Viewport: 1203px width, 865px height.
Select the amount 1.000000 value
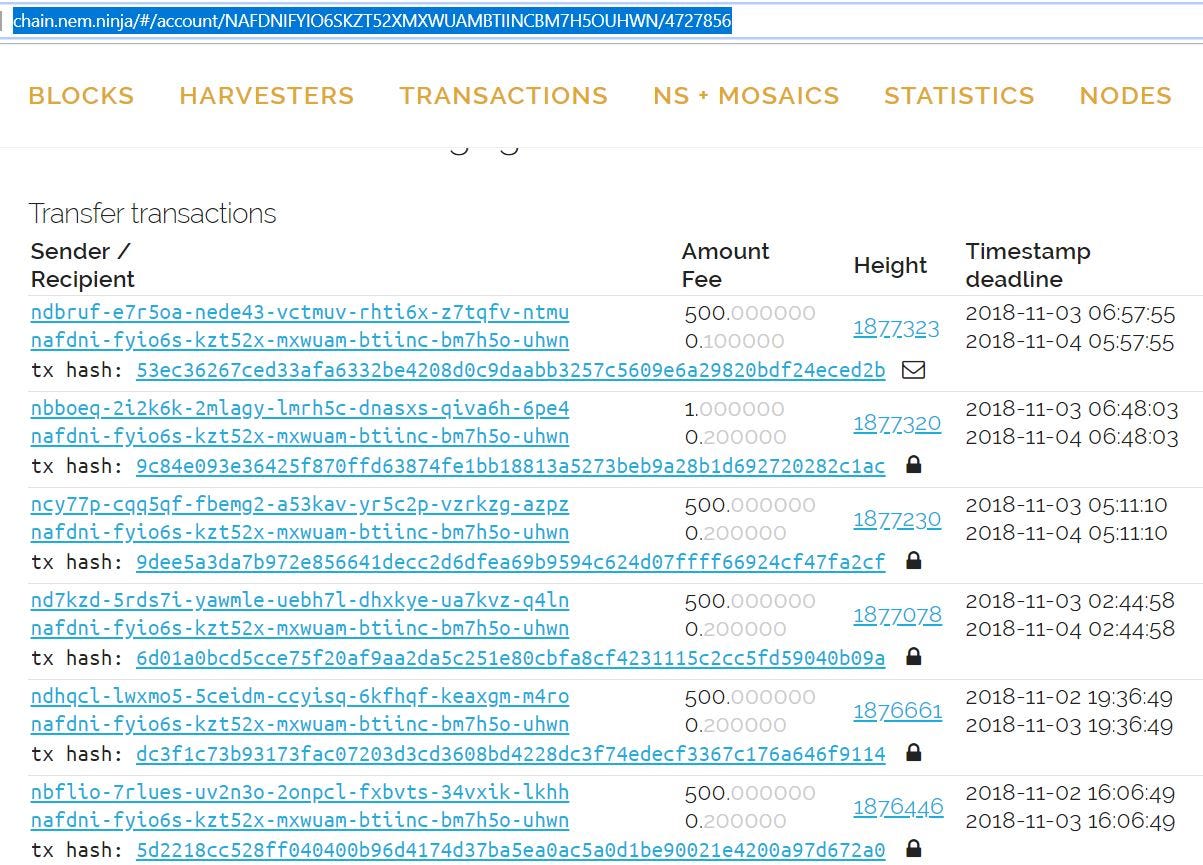pos(735,409)
